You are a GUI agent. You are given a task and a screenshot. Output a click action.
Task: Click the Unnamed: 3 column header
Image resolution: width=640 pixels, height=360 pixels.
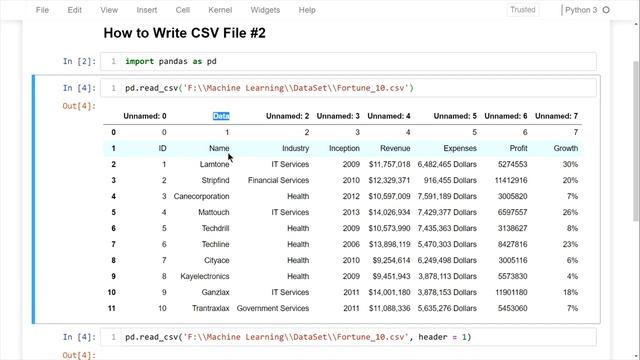(x=338, y=116)
